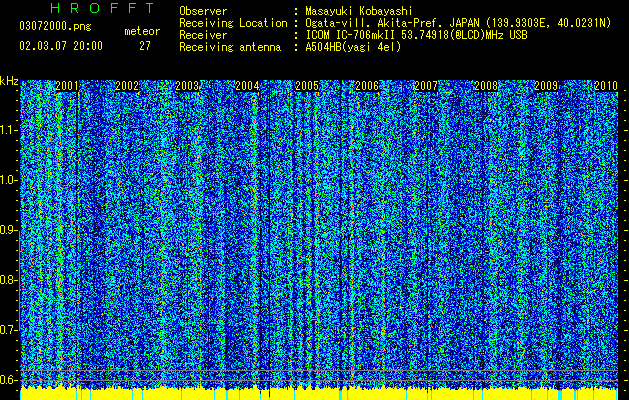Viewport: 629px width, 400px height.
Task: Click time marker 2005
Action: pos(307,86)
